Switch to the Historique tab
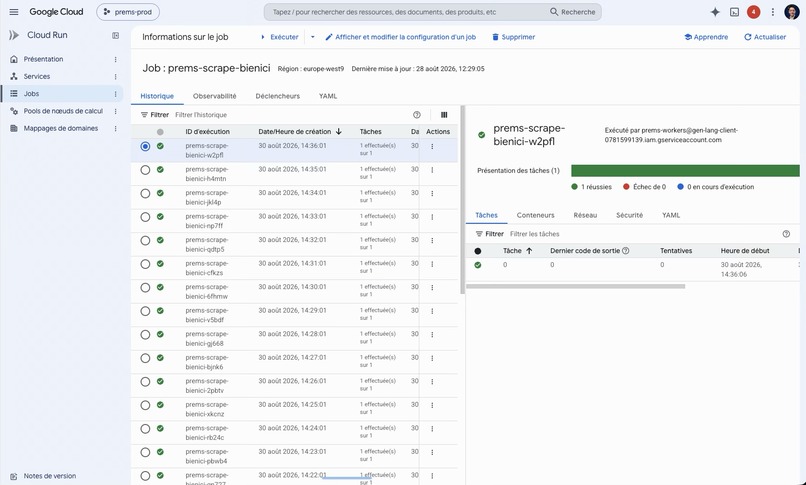Screen dimensions: 806x485 tap(157, 96)
